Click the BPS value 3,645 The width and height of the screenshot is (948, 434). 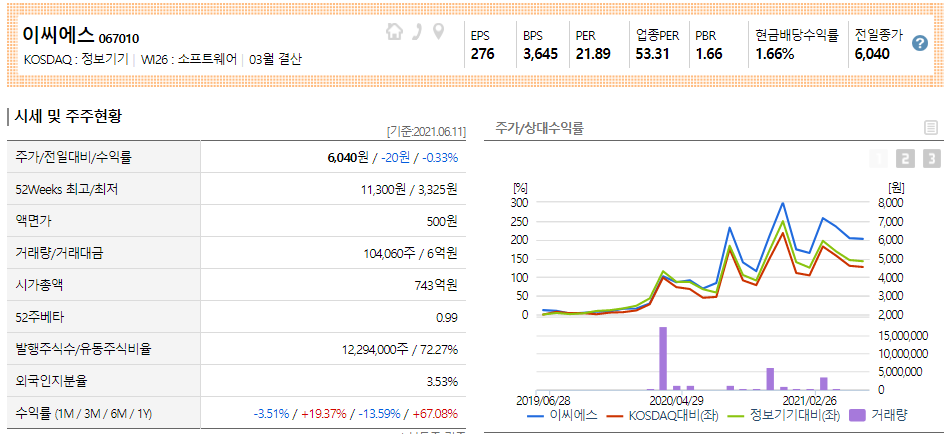541,54
